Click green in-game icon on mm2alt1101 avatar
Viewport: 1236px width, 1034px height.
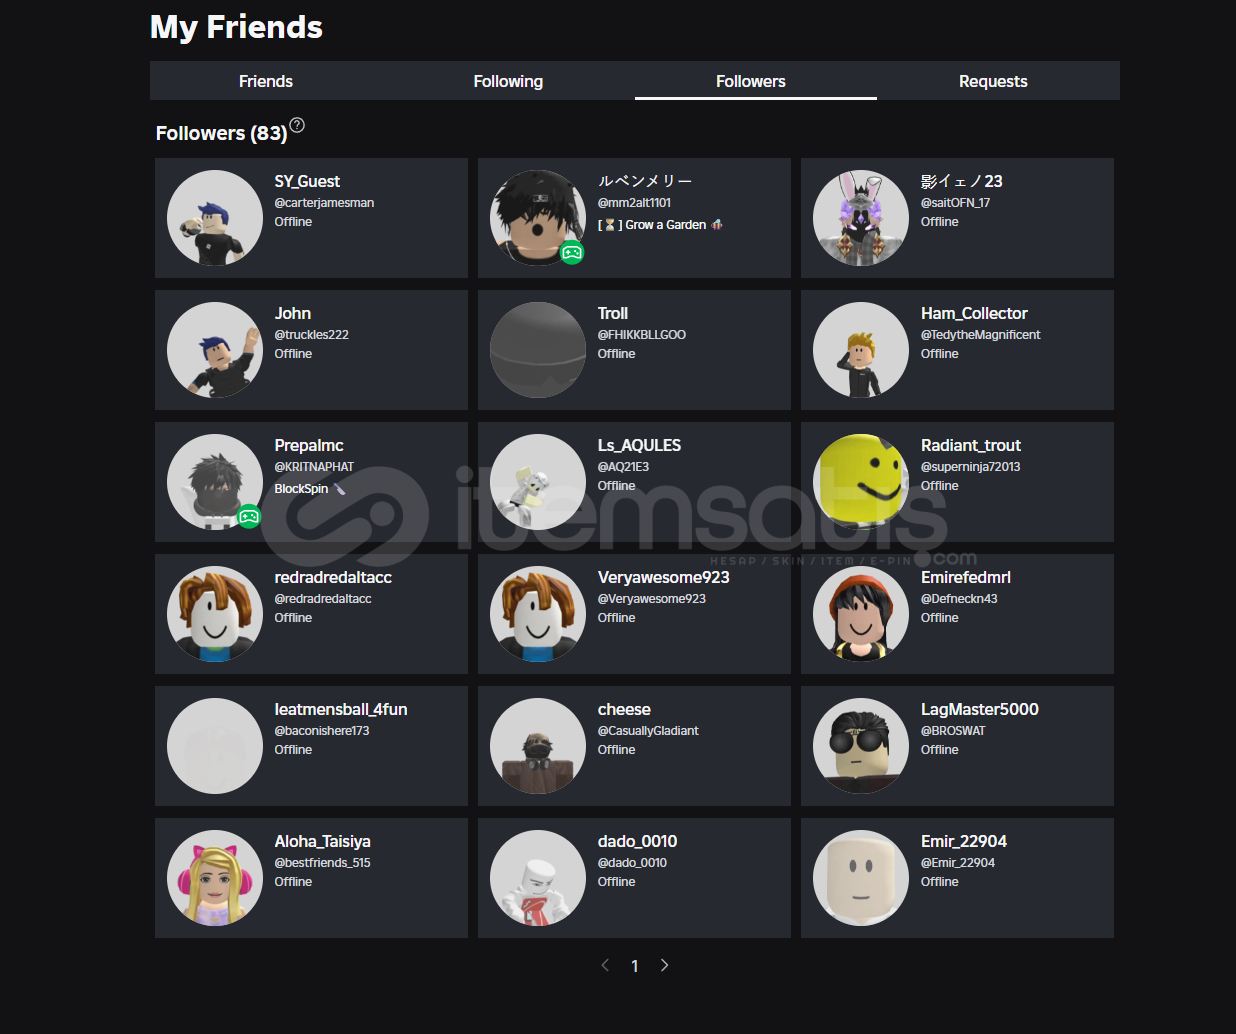pos(572,252)
